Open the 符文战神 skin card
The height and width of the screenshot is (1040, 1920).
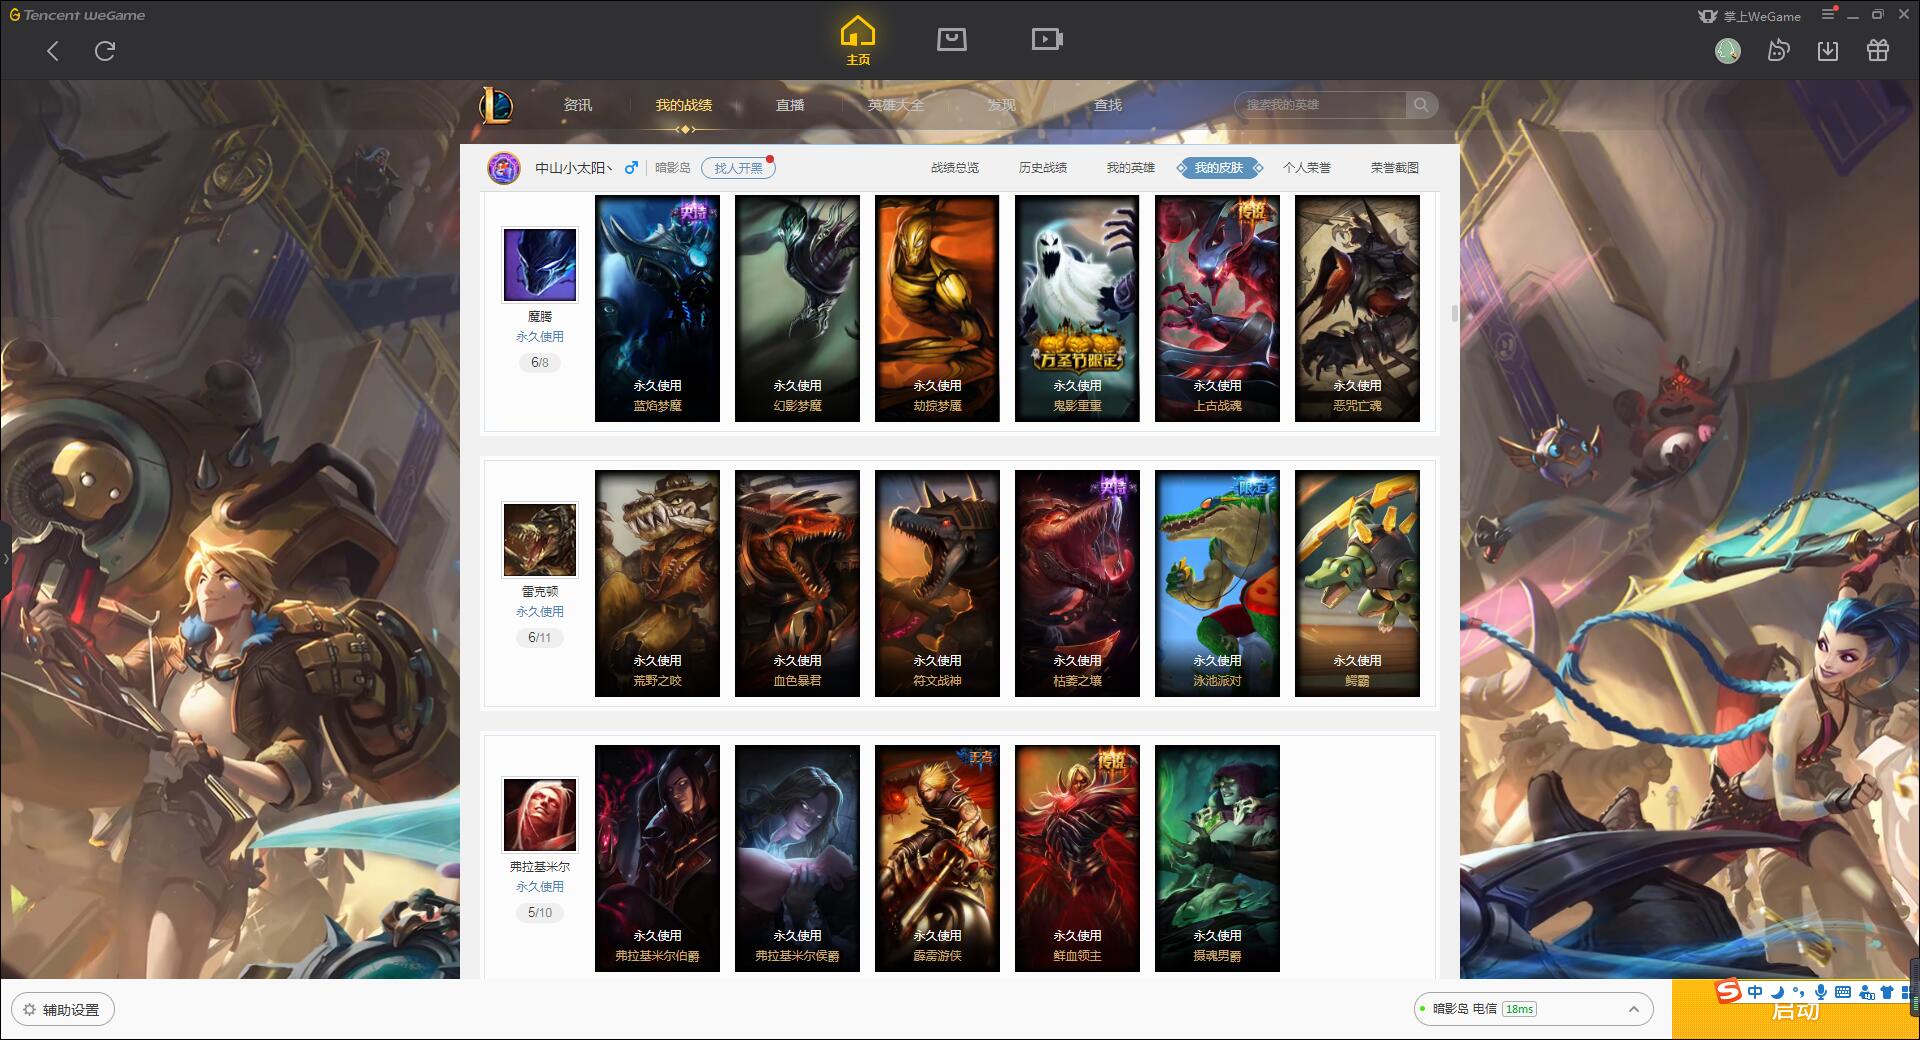[937, 583]
